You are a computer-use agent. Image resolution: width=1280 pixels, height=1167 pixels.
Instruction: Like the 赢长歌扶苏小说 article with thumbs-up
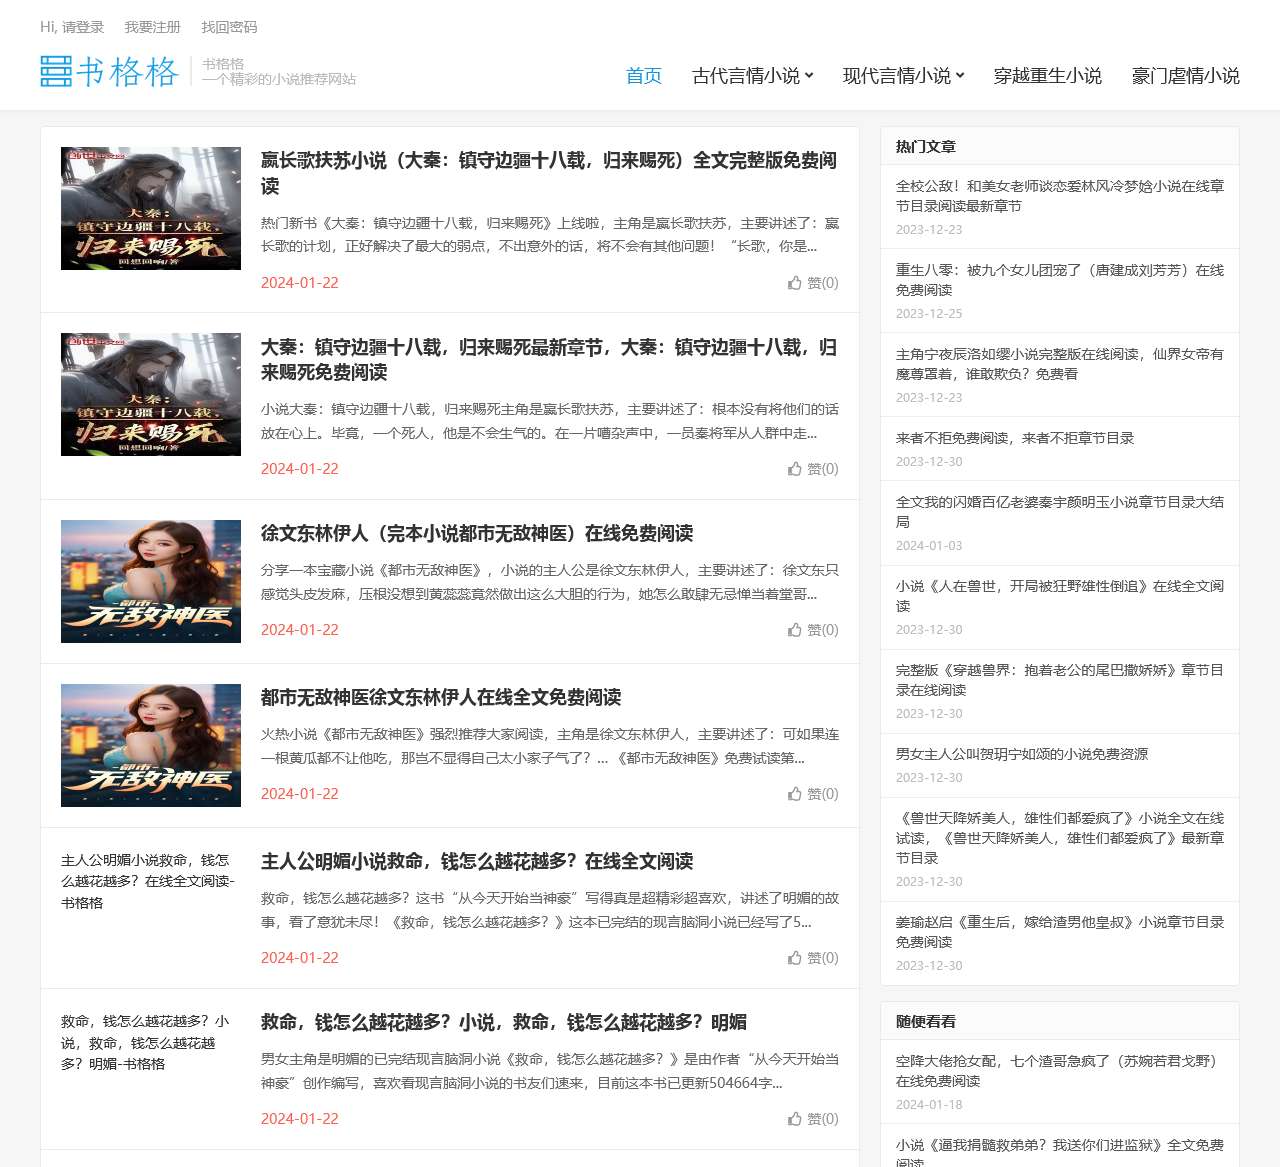click(814, 283)
